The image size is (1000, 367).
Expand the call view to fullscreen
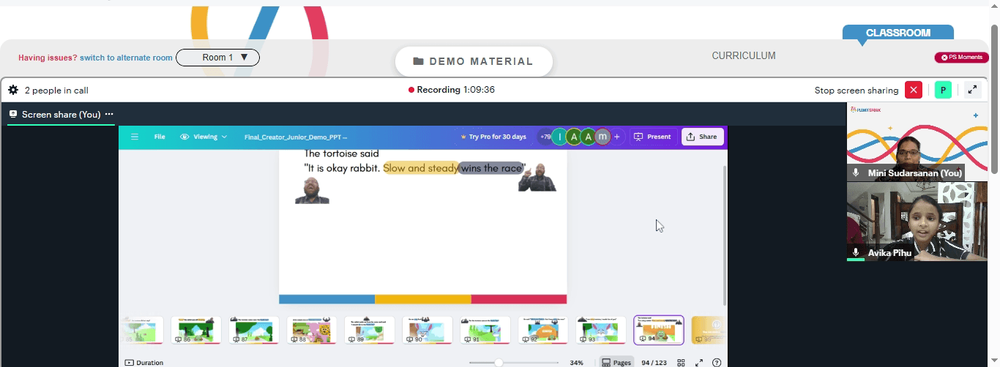(973, 90)
